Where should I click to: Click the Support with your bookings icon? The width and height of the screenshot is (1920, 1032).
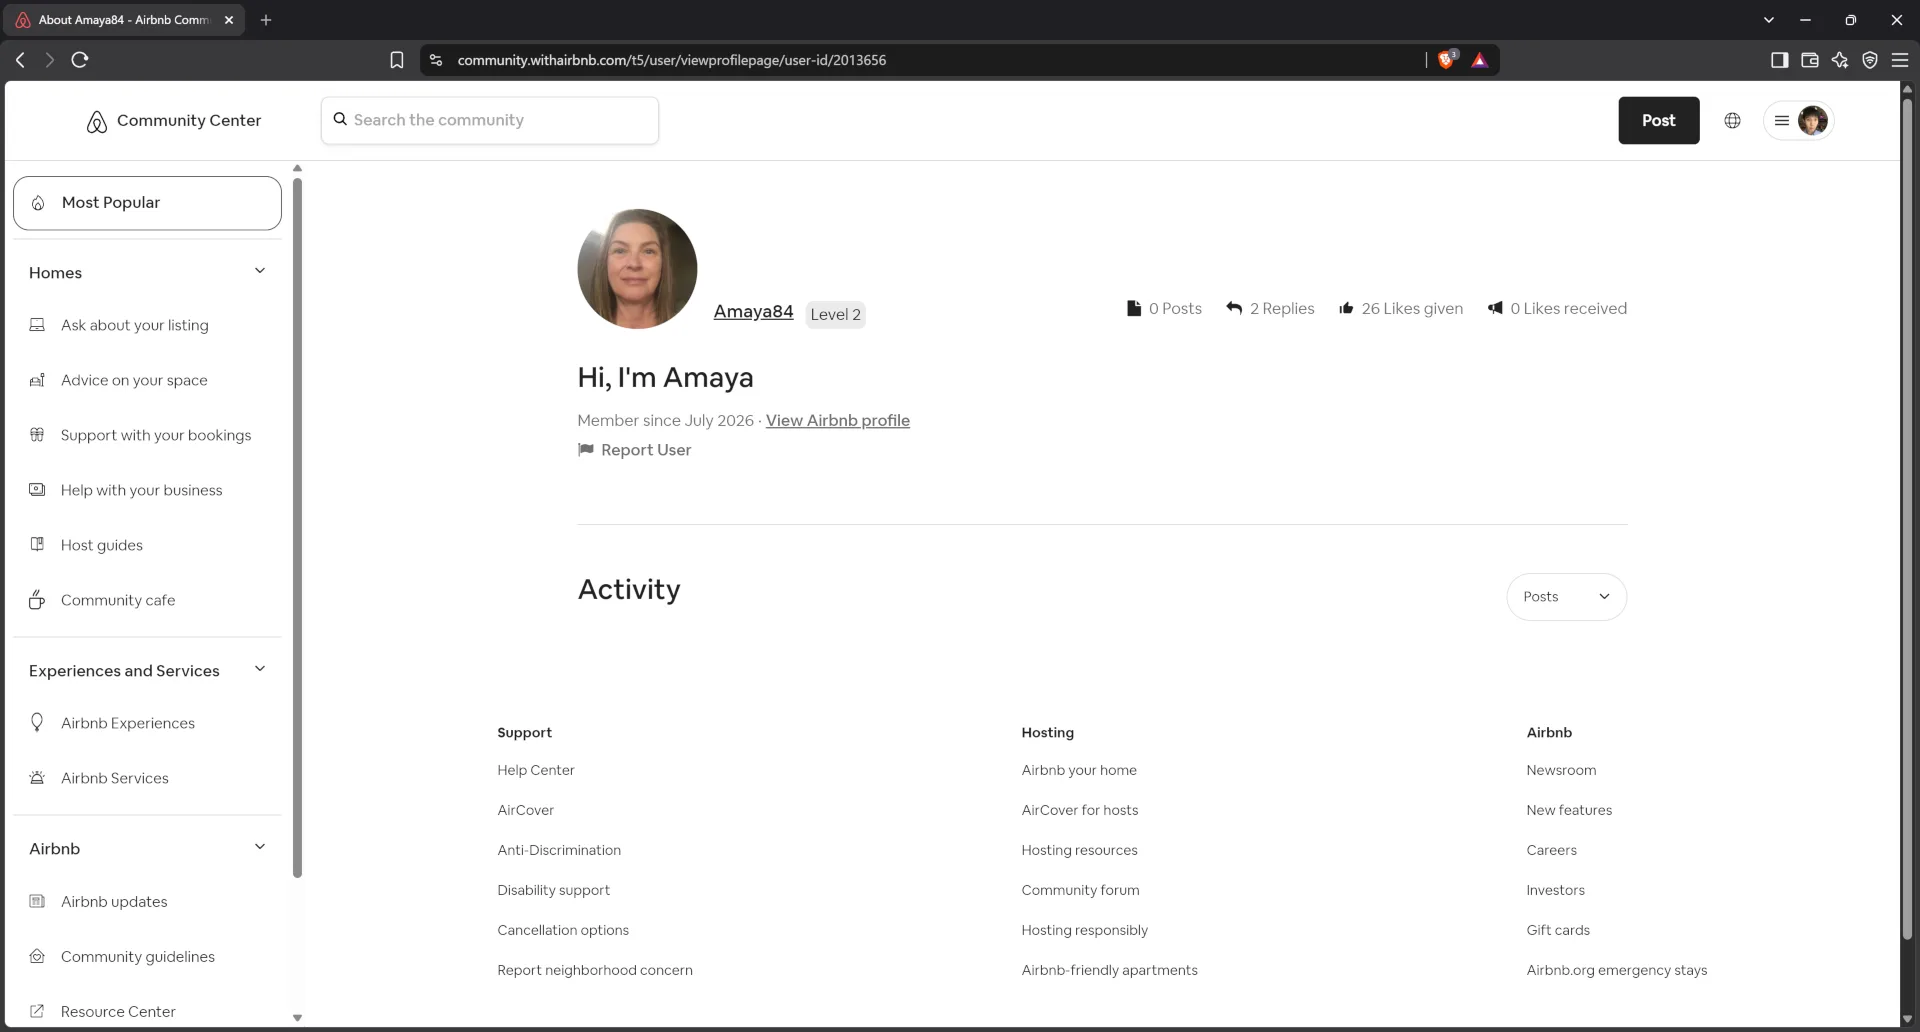click(37, 434)
